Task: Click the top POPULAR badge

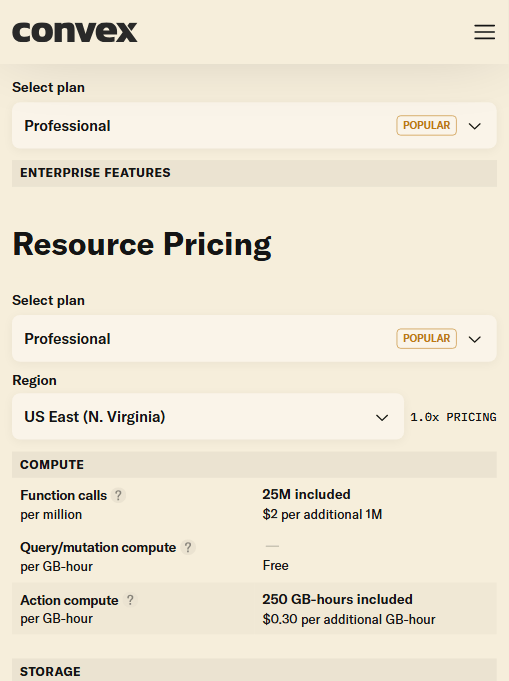Action: [x=426, y=125]
